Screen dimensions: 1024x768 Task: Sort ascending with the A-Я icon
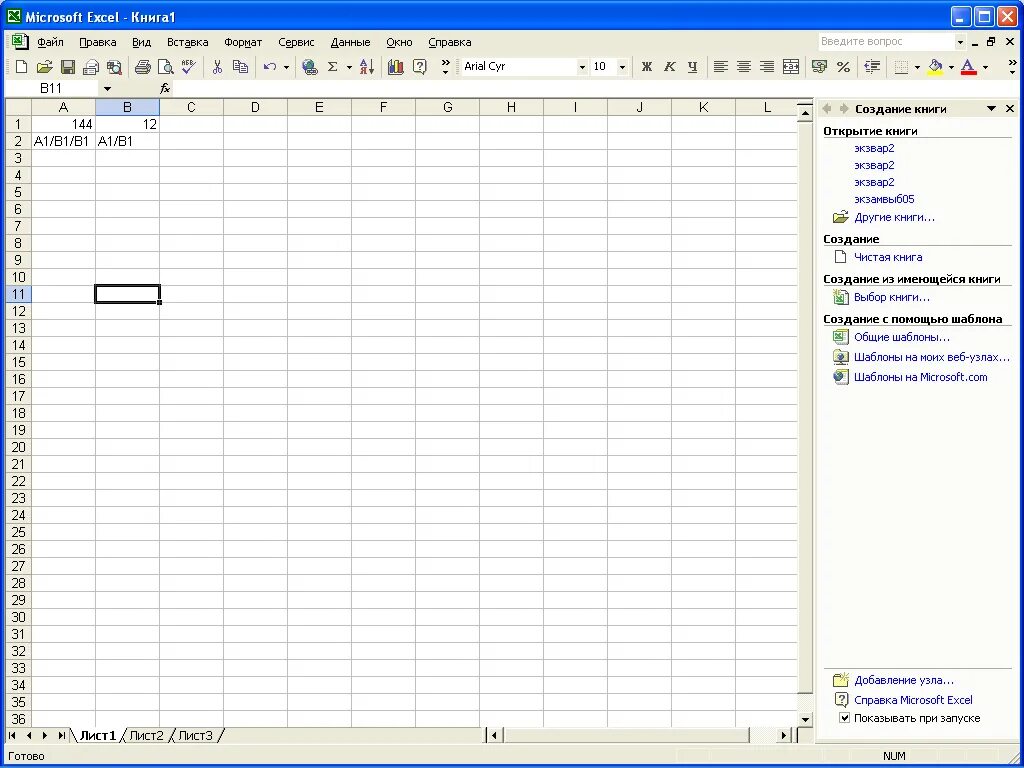(367, 67)
